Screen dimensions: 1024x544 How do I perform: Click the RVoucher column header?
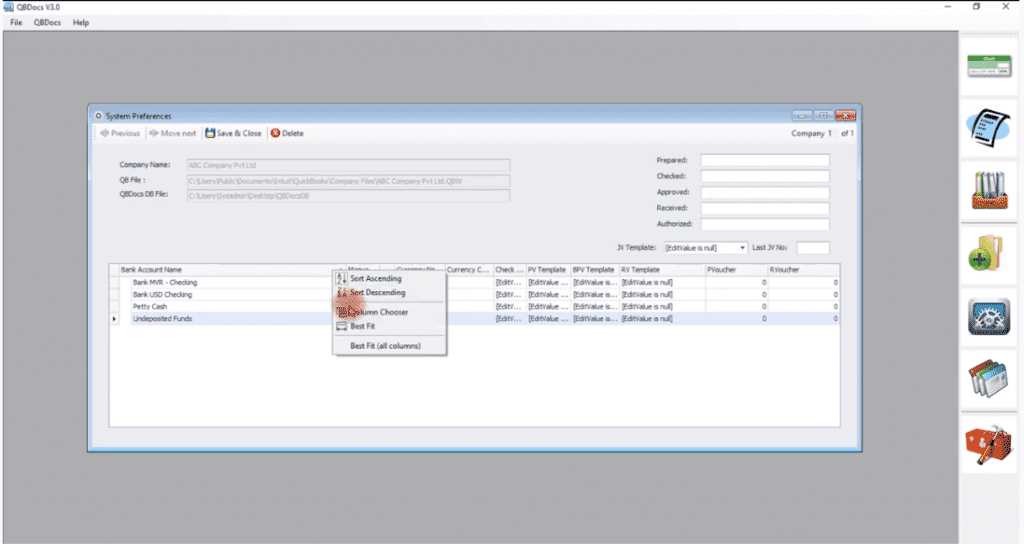tap(803, 270)
